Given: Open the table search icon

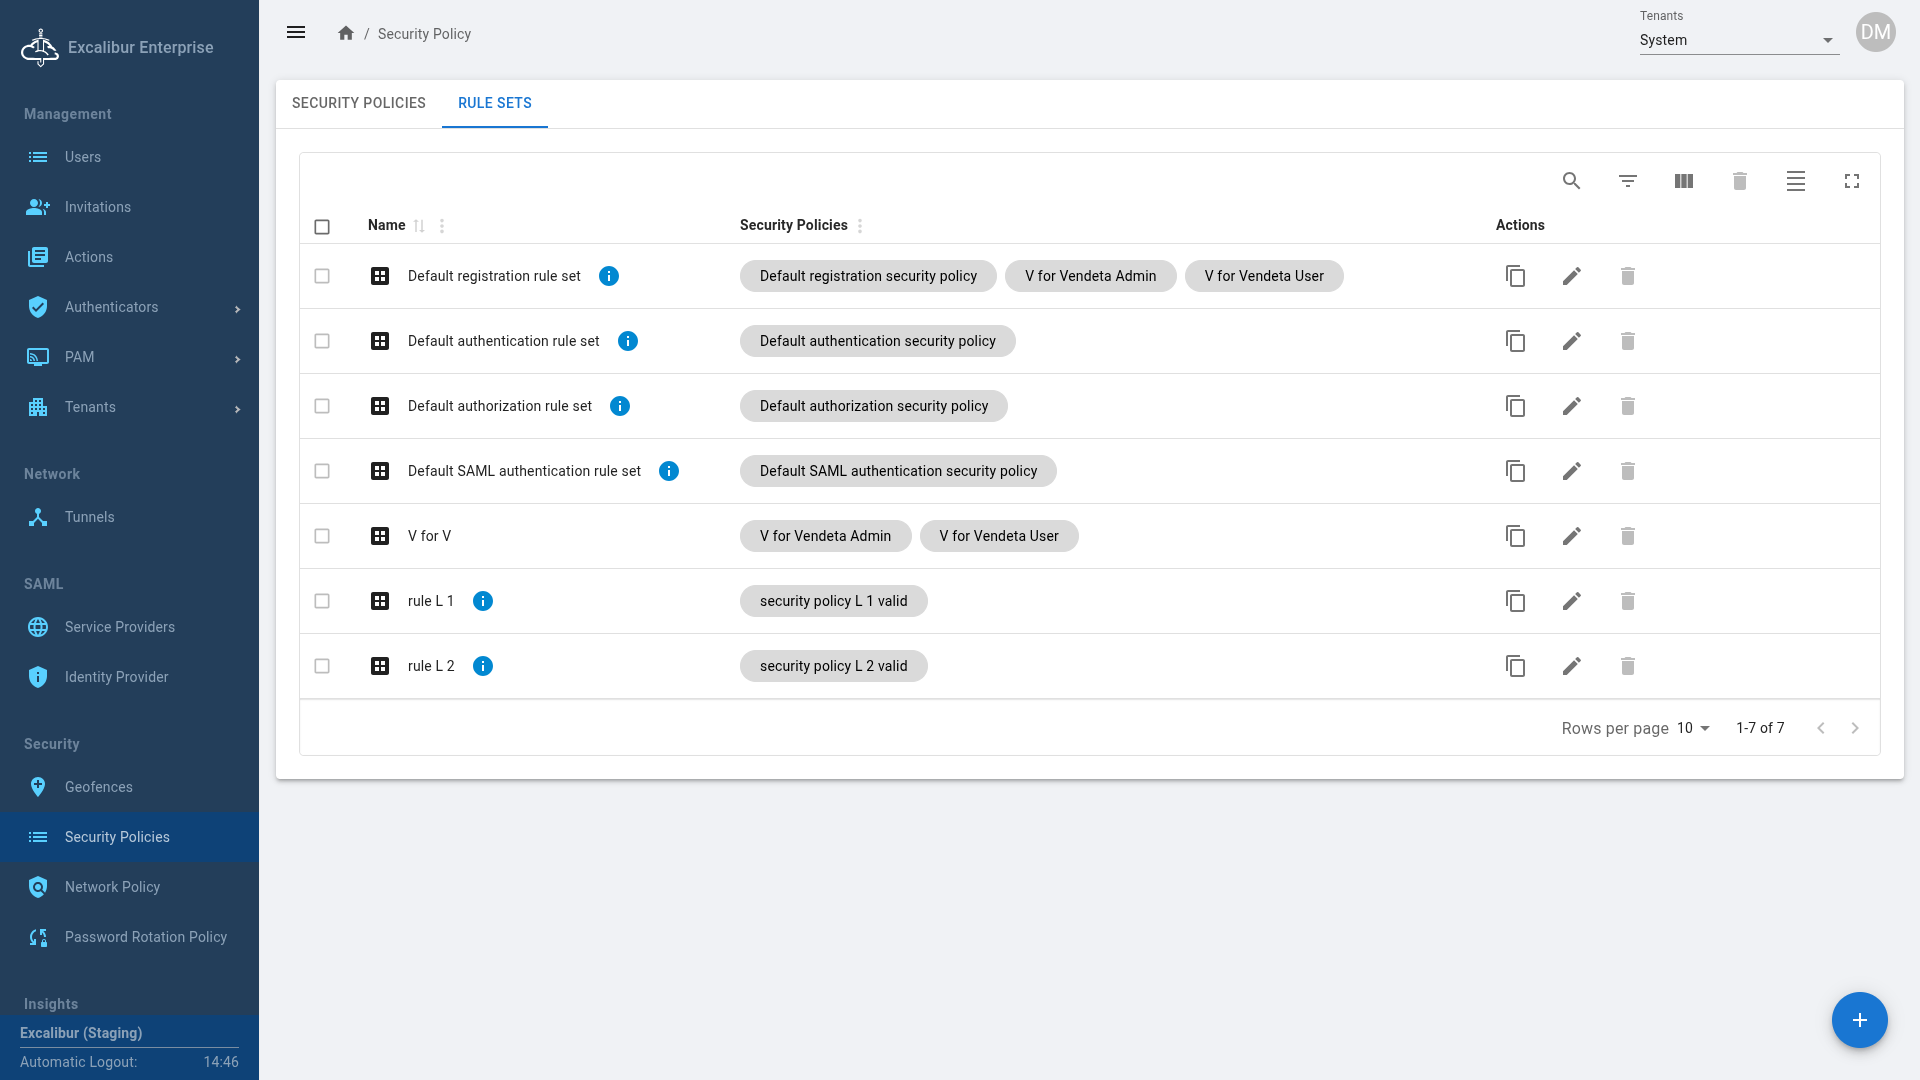Looking at the screenshot, I should tap(1571, 181).
